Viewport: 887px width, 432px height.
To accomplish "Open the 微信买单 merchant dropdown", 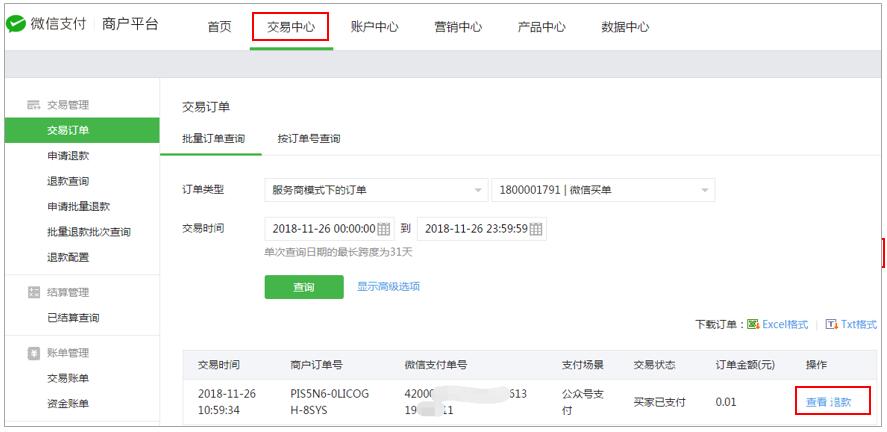I will 602,190.
